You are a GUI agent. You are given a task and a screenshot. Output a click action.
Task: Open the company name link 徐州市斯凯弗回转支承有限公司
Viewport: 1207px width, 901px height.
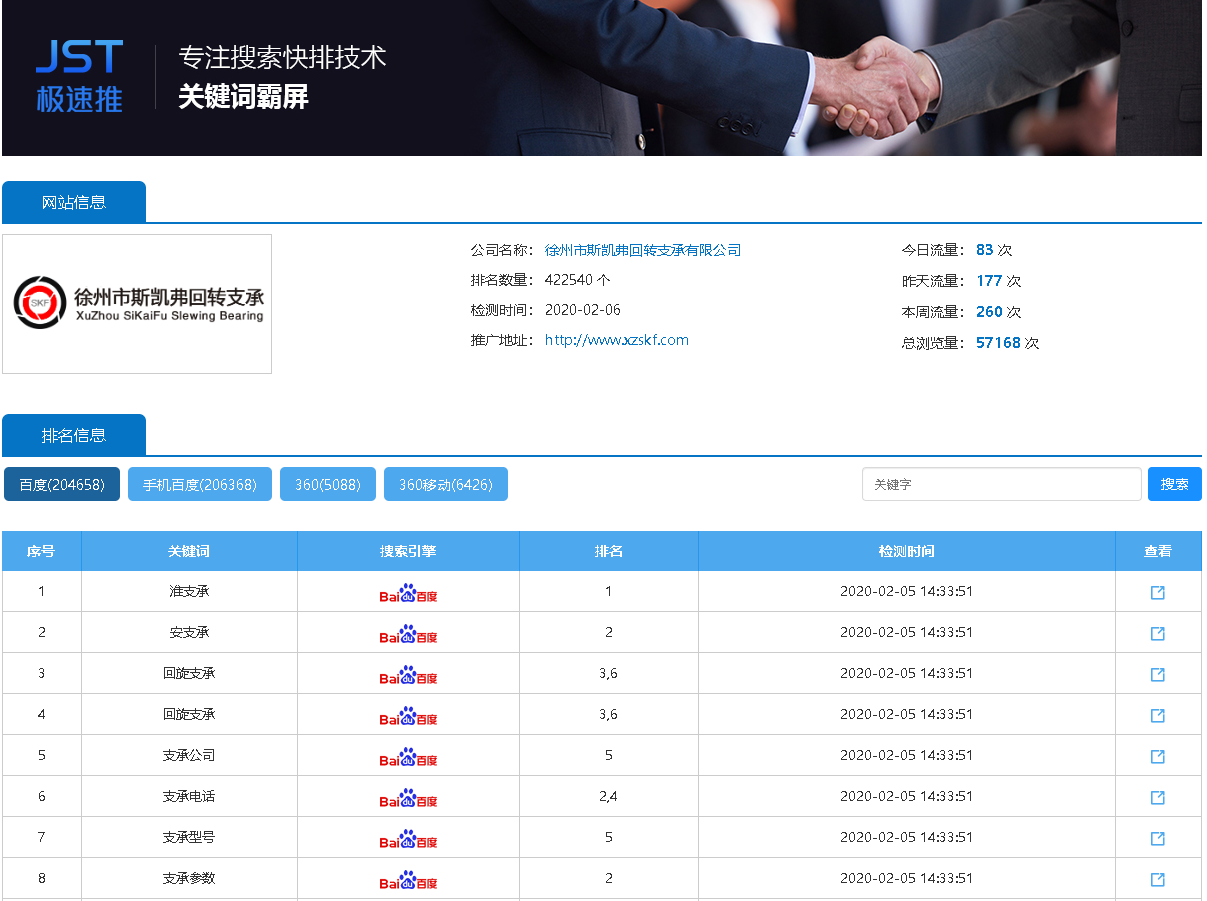click(642, 250)
